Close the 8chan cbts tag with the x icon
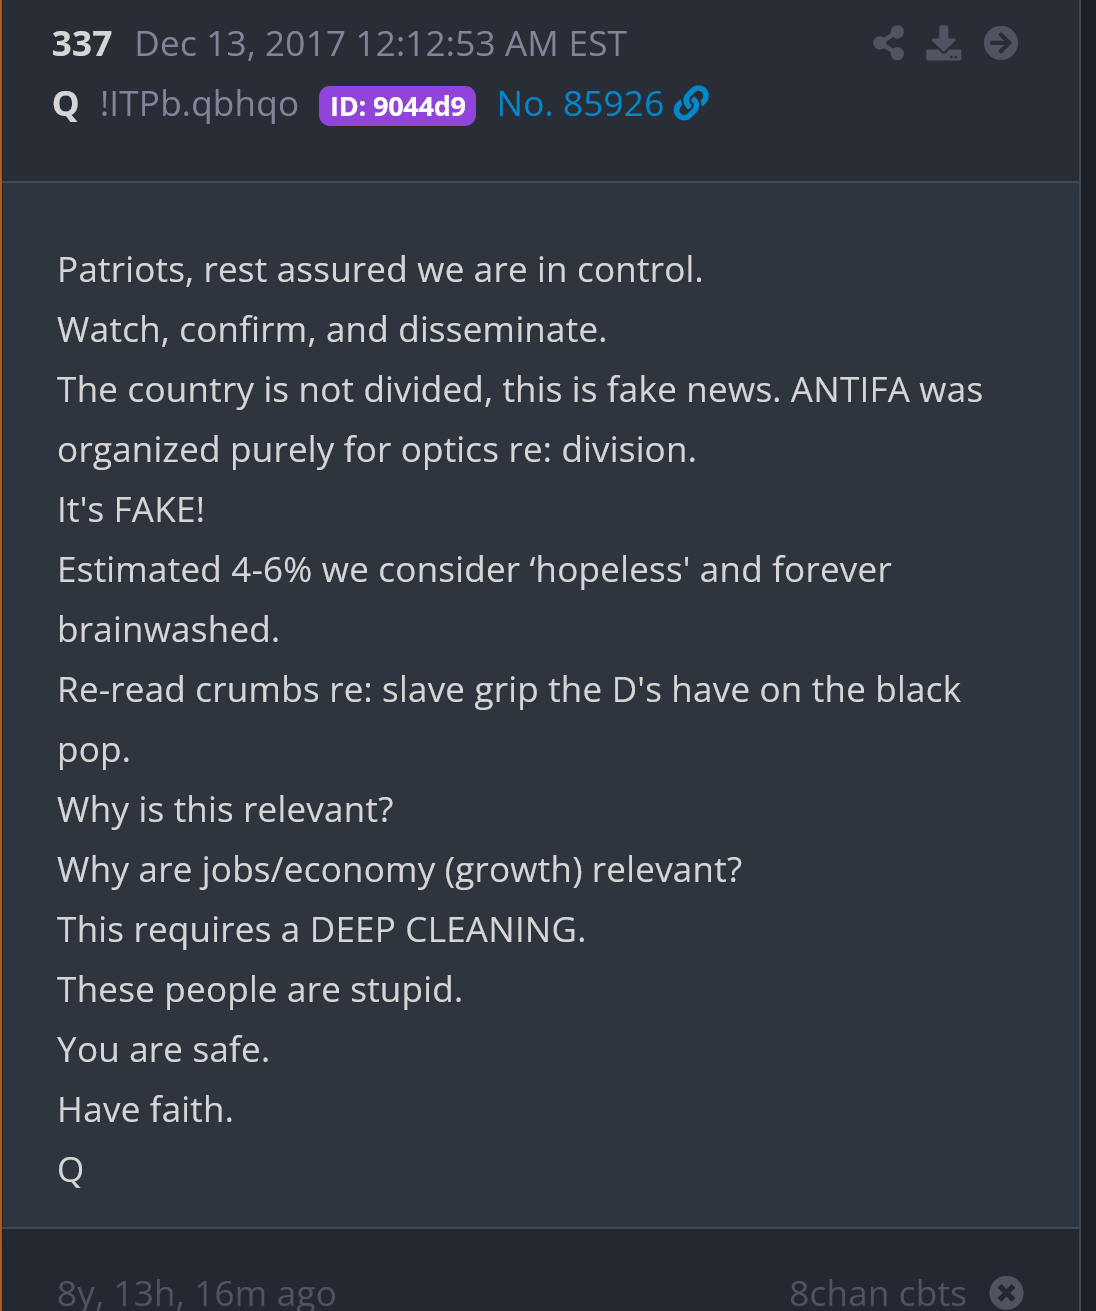The height and width of the screenshot is (1311, 1096). [x=1006, y=1292]
